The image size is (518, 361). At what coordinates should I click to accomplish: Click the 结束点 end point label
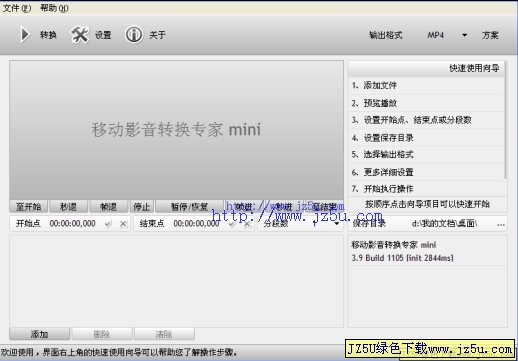tap(152, 223)
